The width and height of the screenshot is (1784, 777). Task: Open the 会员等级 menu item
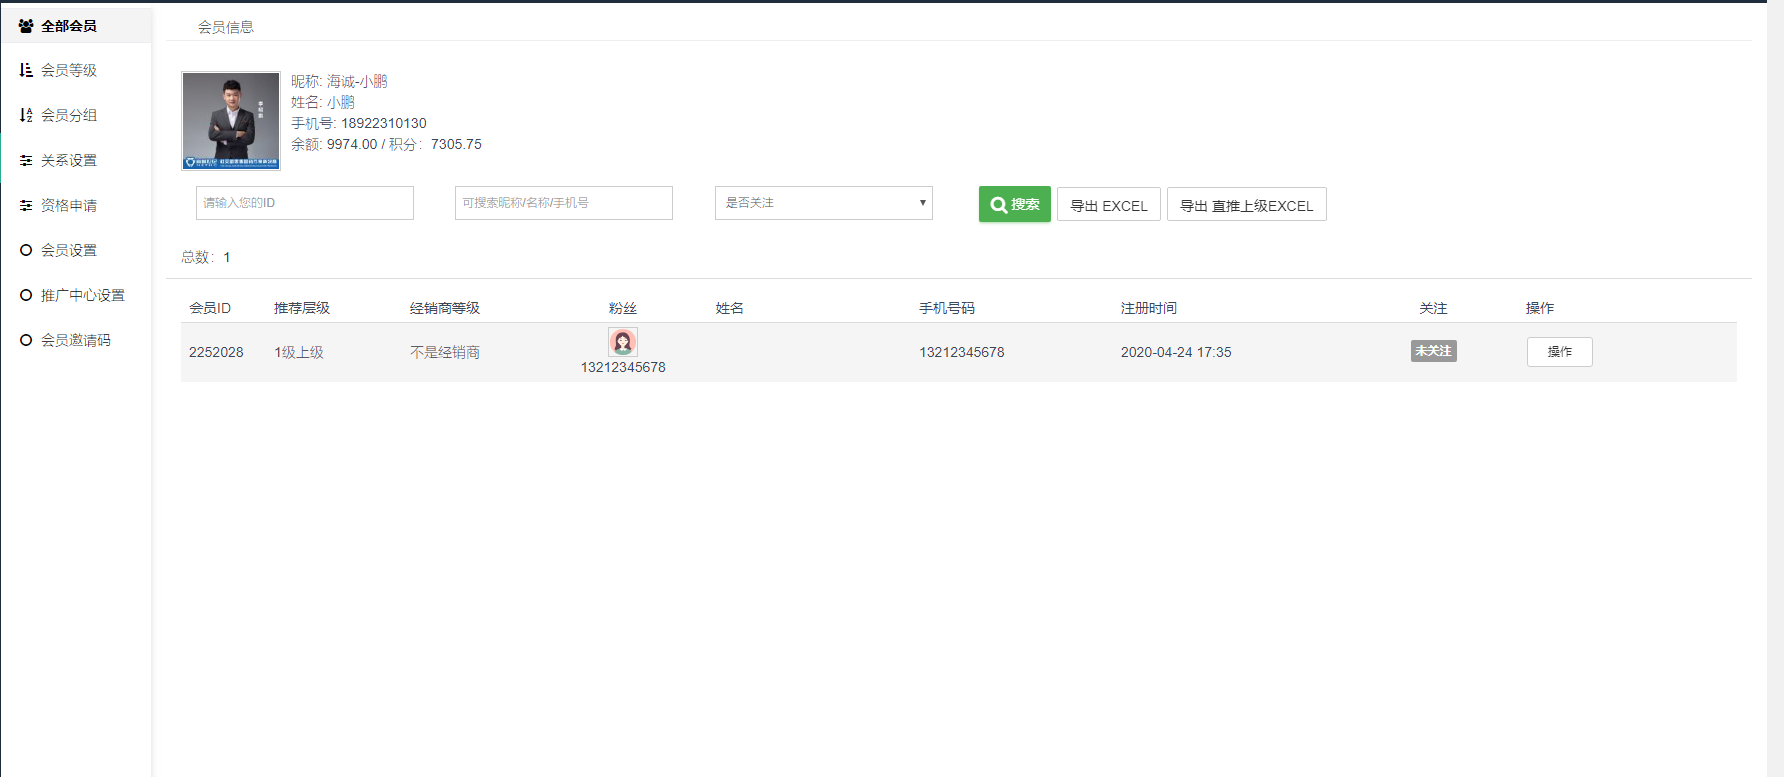point(76,70)
